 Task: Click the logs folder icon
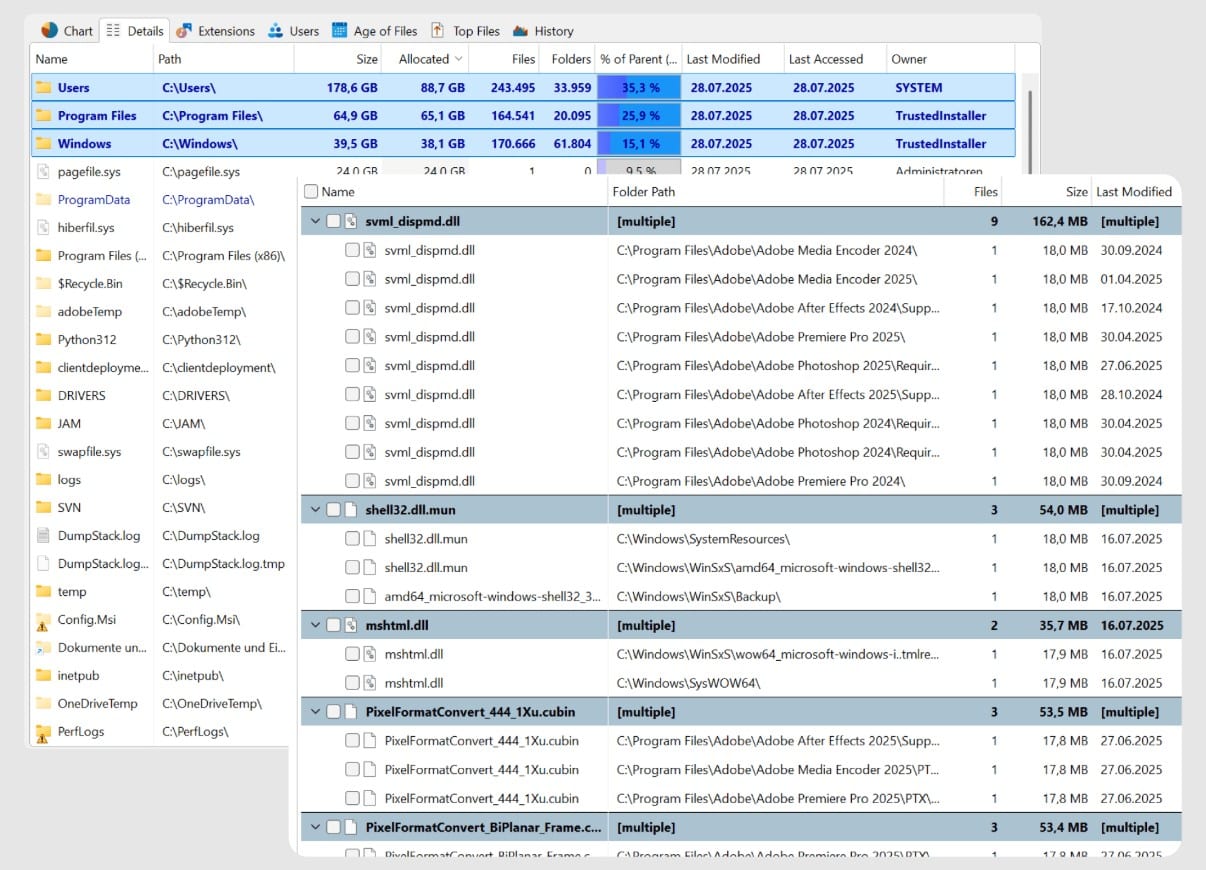pos(43,479)
